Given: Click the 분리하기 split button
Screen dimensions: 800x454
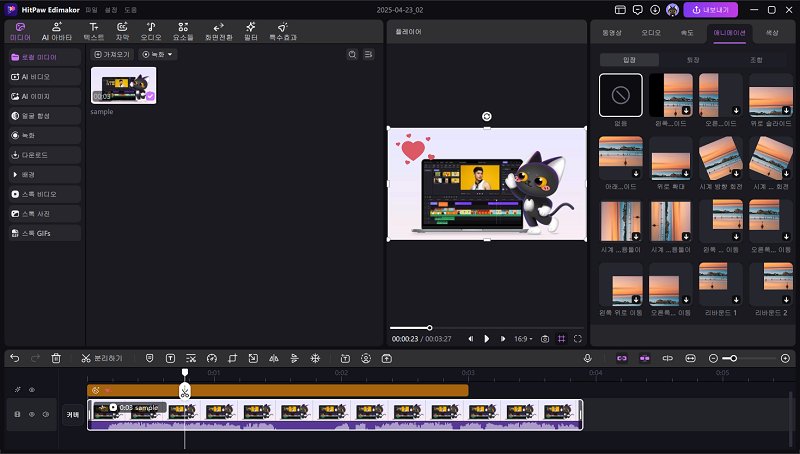Looking at the screenshot, I should click(102, 359).
